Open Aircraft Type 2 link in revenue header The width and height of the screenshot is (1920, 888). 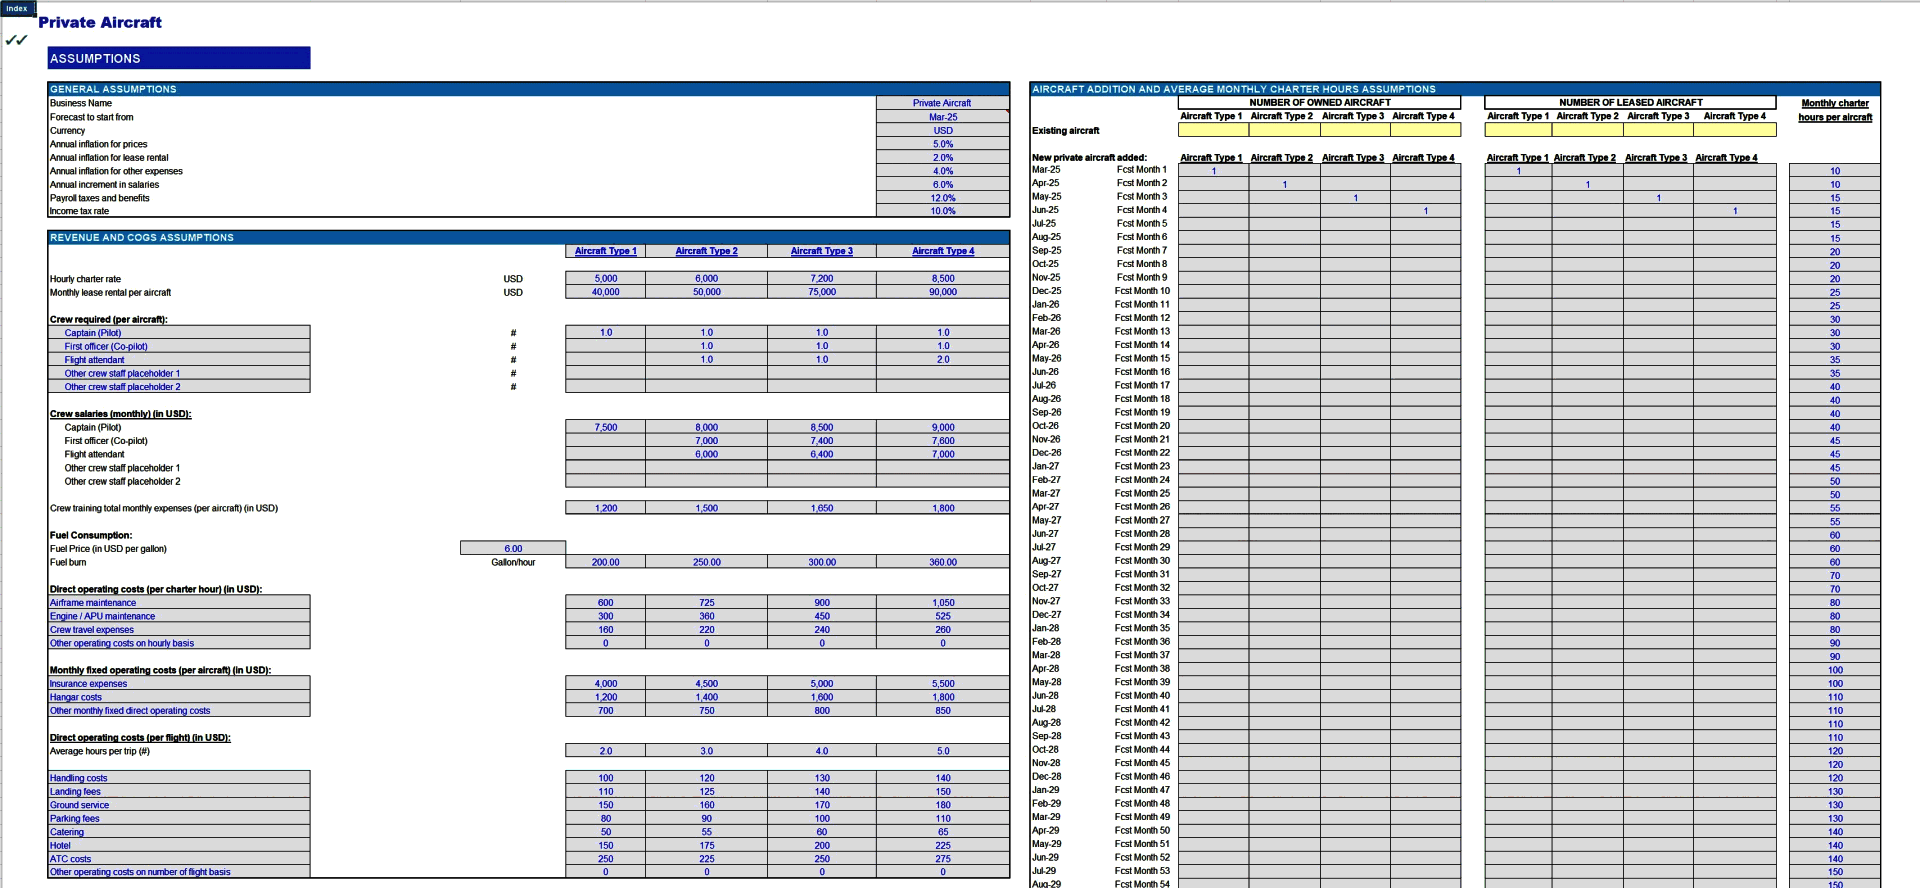706,251
